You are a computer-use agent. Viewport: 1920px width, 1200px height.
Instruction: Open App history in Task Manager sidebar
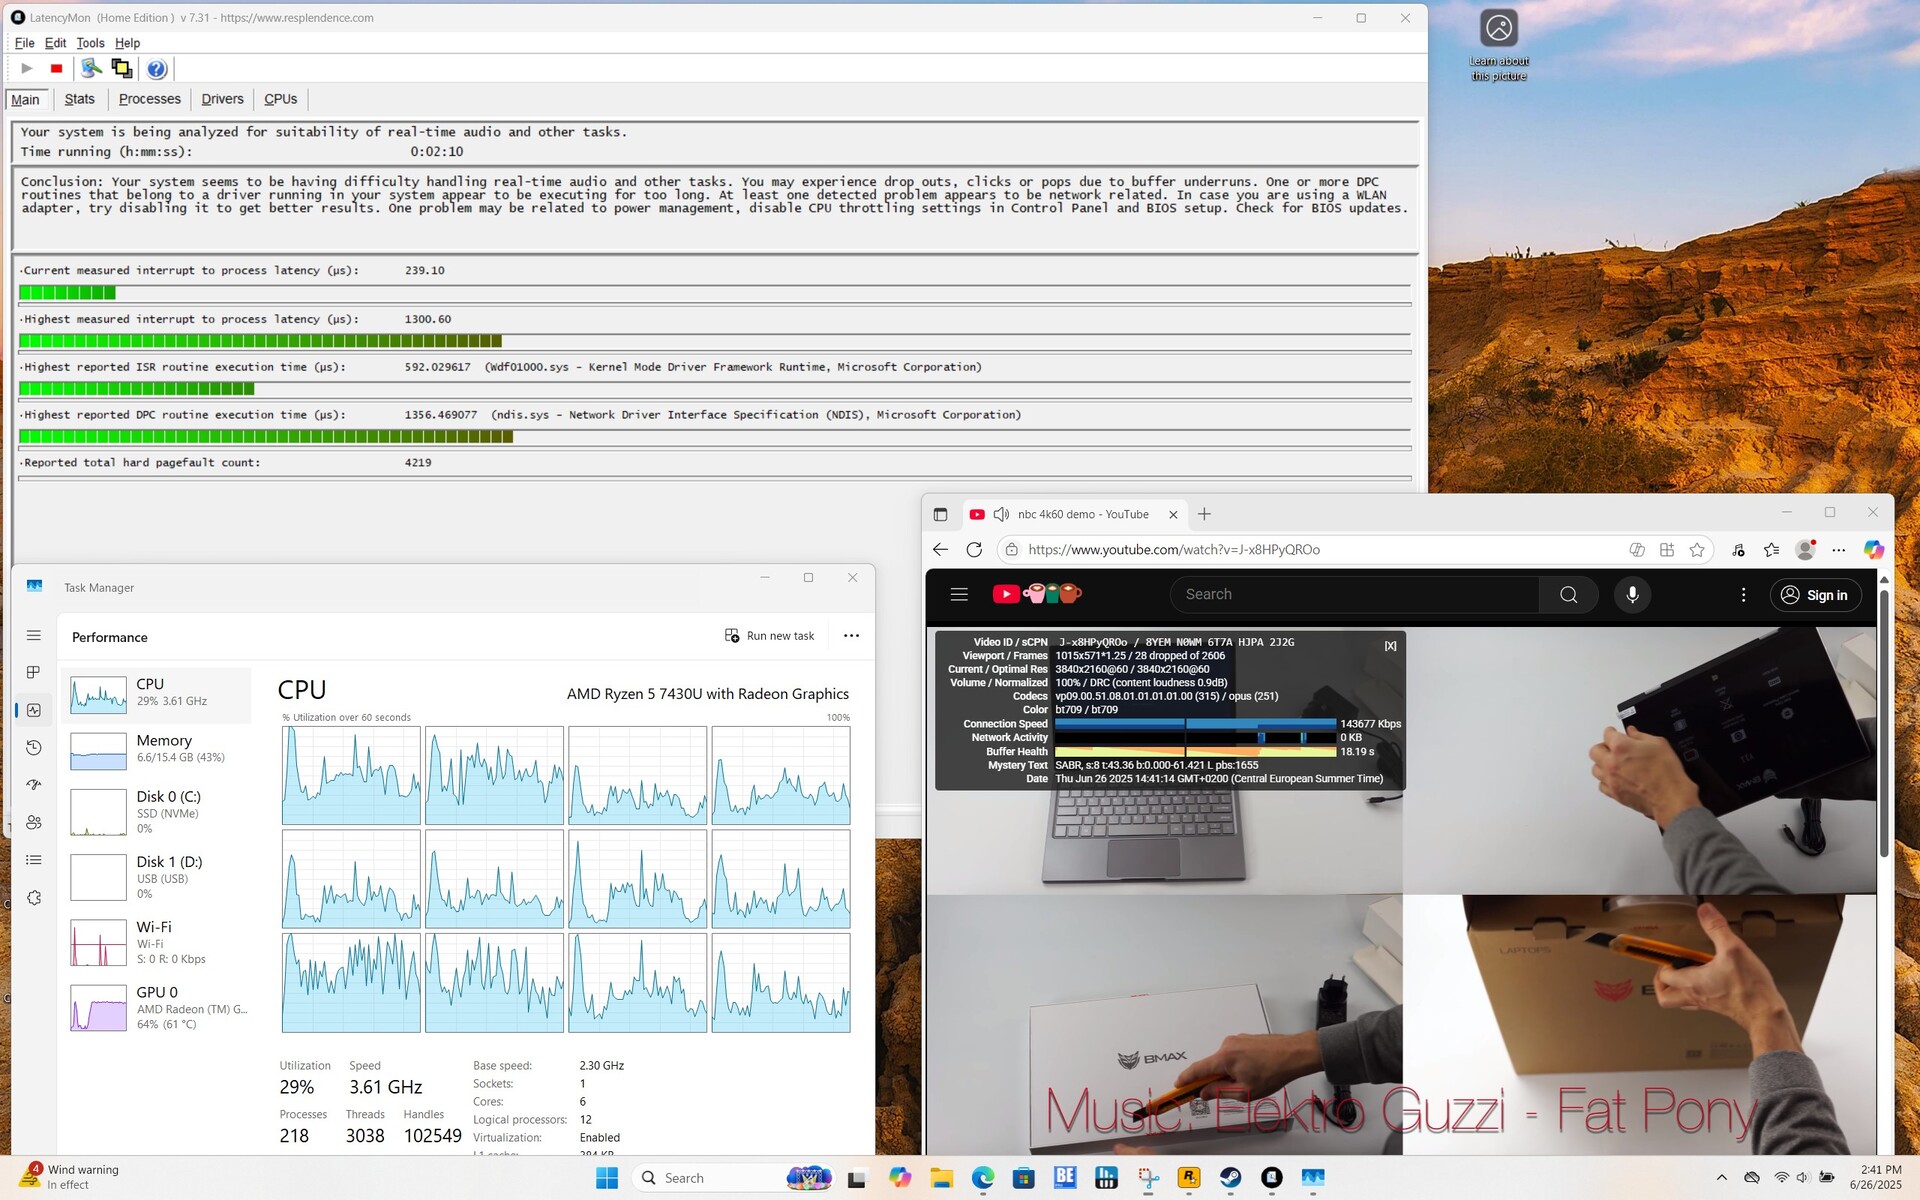coord(34,748)
